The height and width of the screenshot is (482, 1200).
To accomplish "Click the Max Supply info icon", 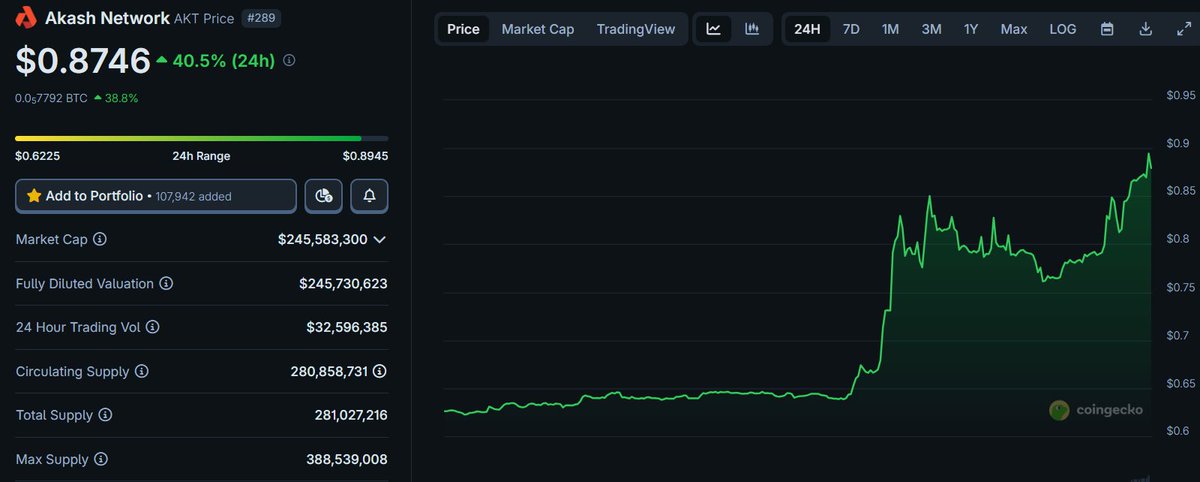I will (x=100, y=459).
